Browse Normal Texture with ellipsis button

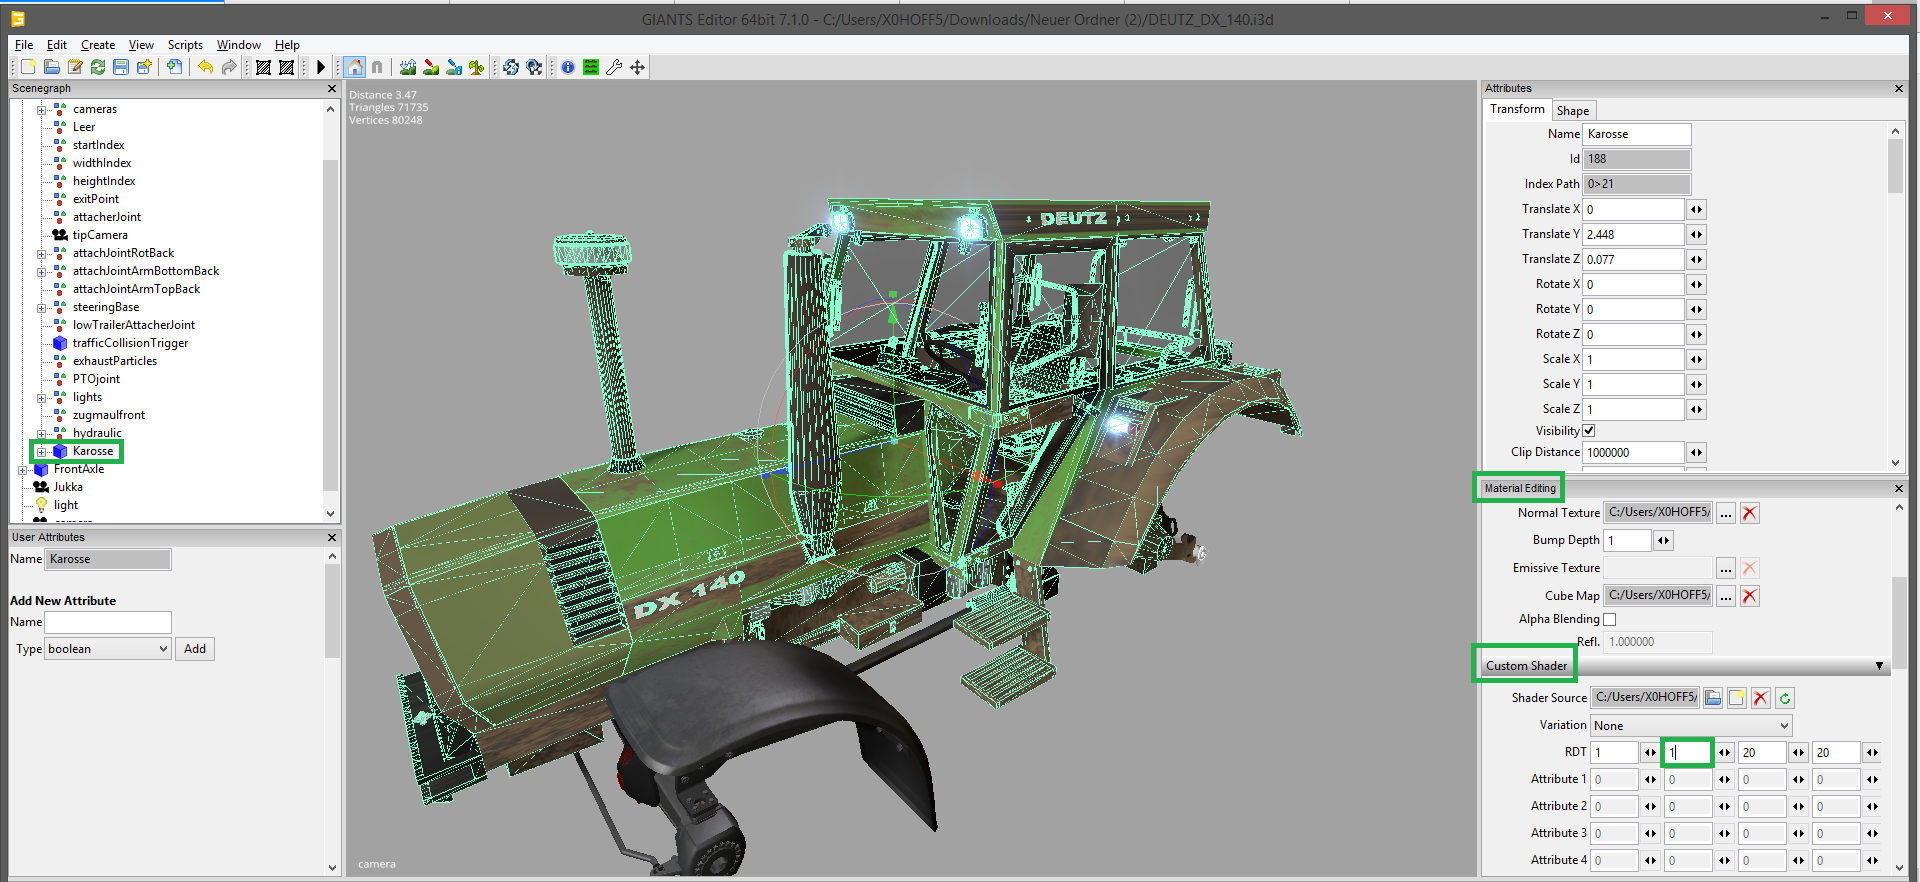[x=1726, y=513]
